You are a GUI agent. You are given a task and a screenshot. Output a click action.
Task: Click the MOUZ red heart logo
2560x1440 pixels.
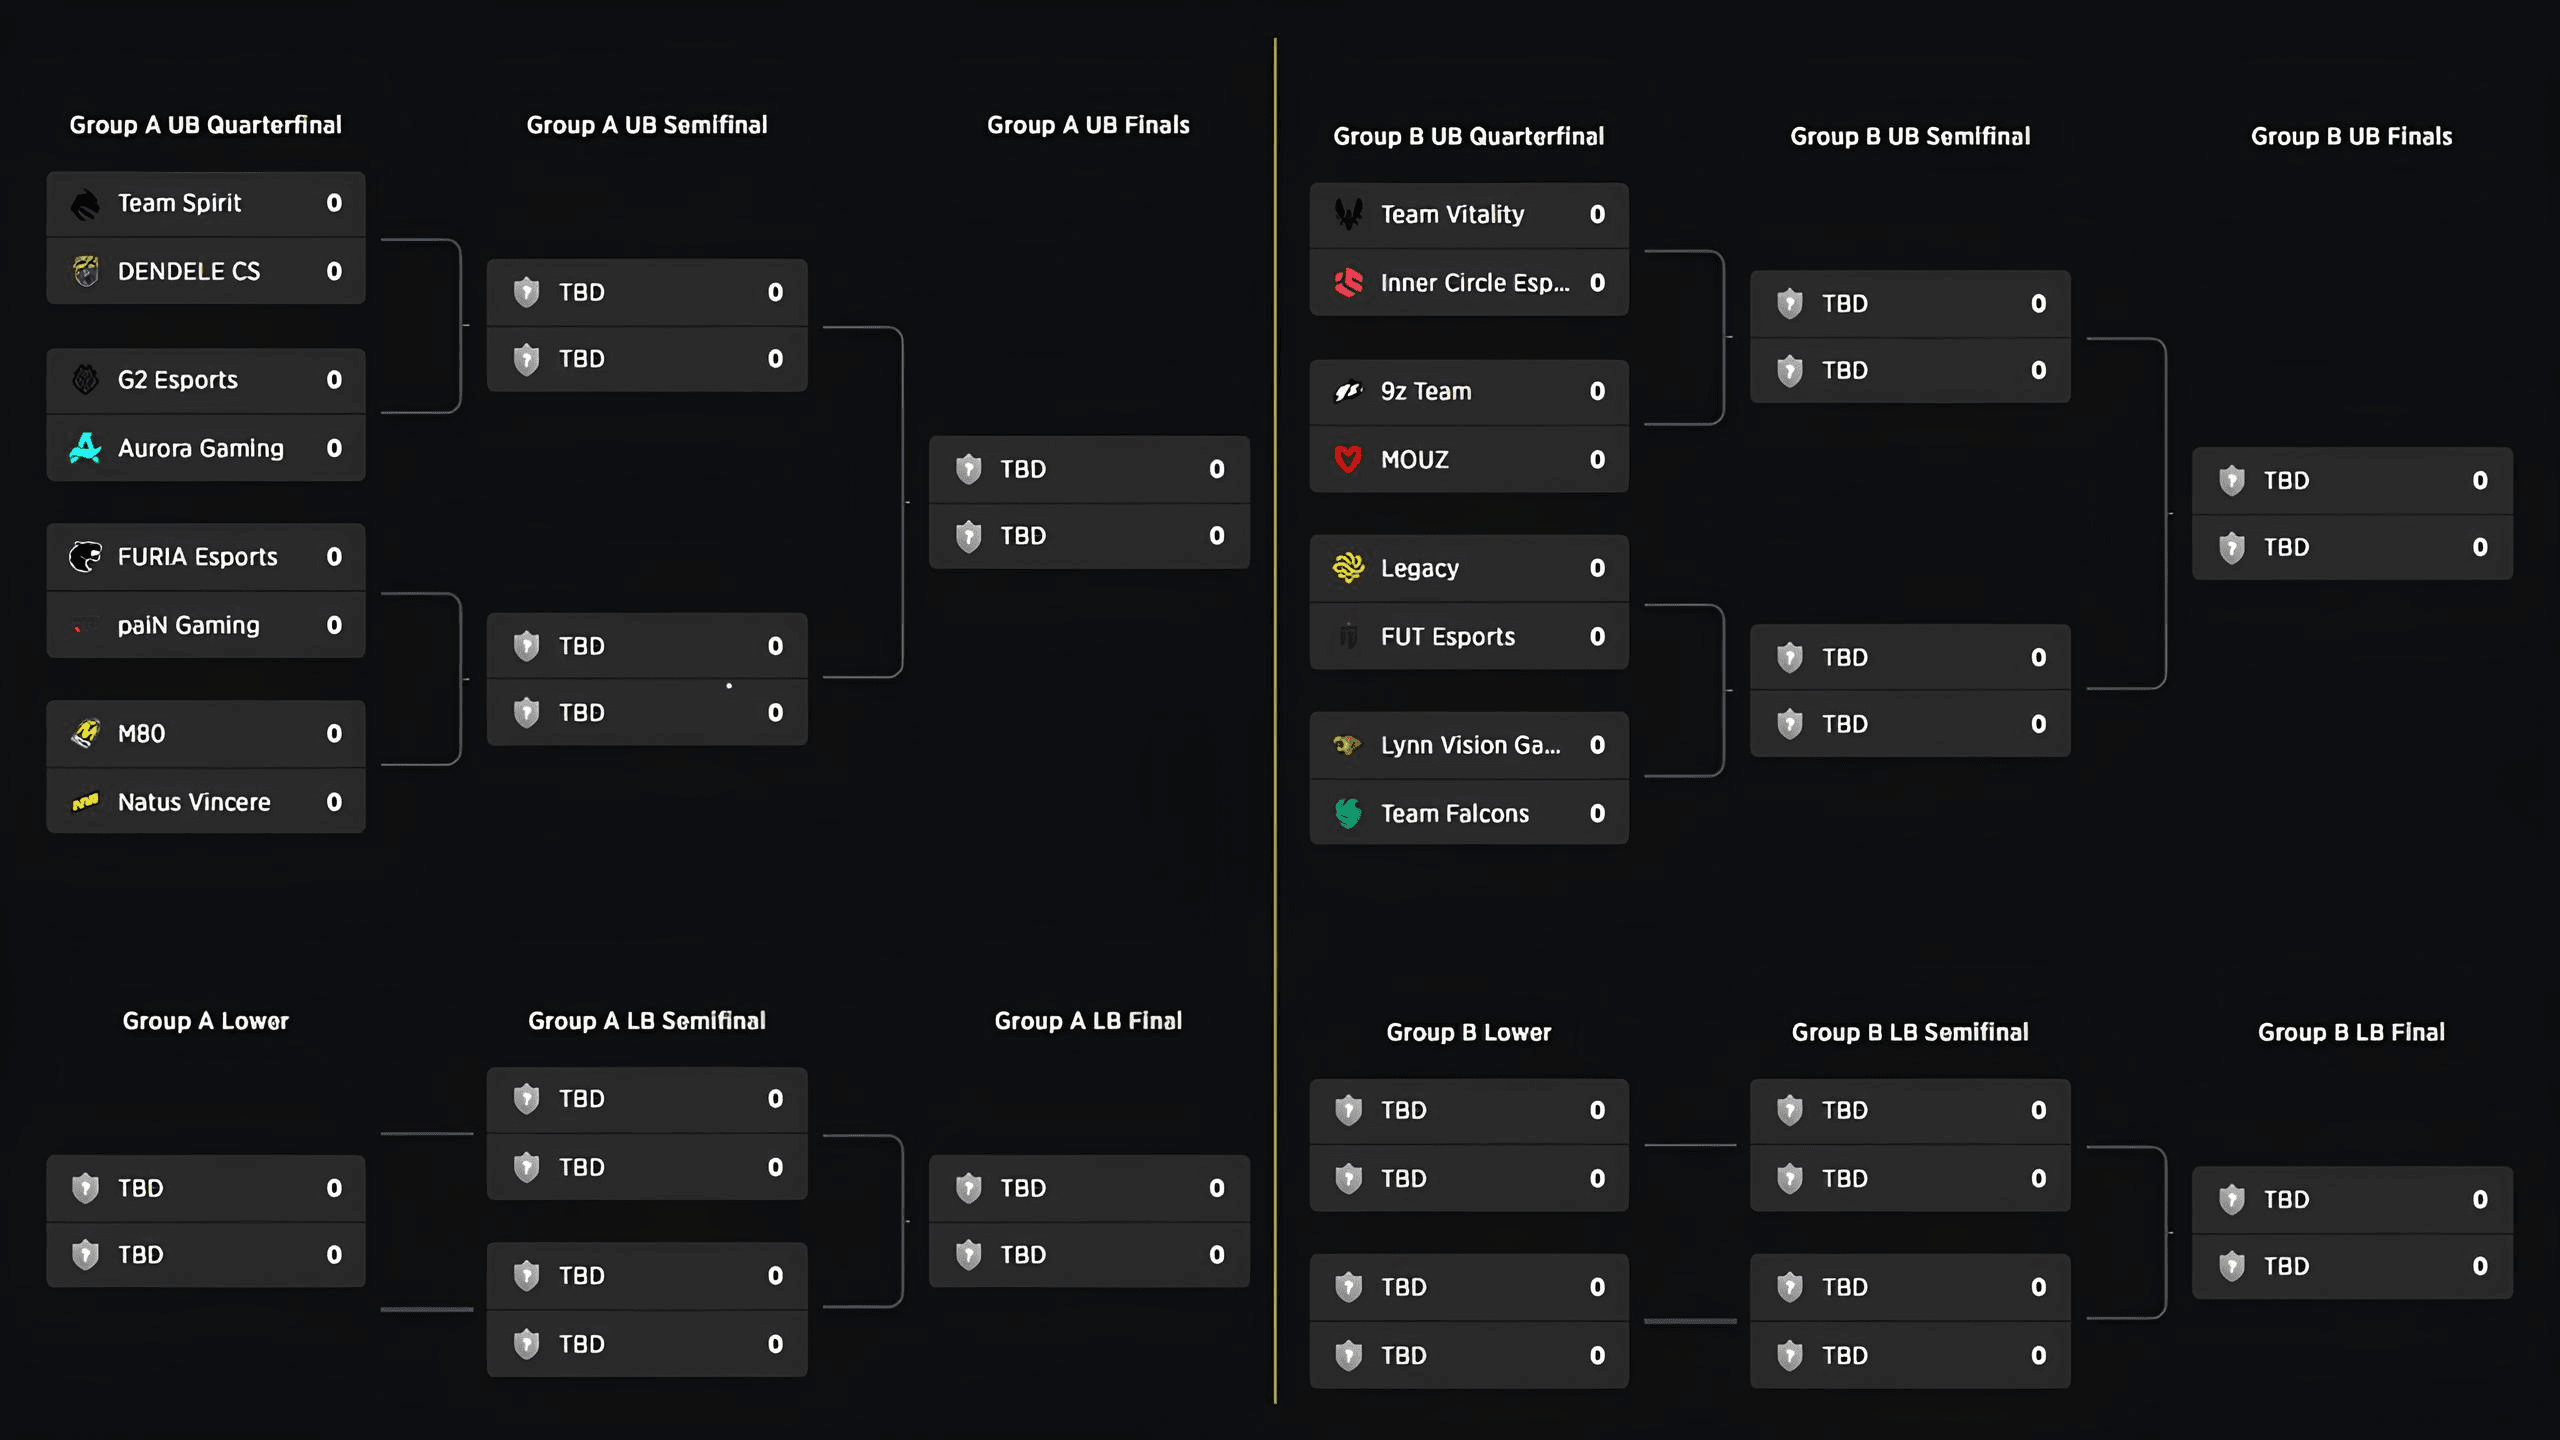tap(1348, 459)
